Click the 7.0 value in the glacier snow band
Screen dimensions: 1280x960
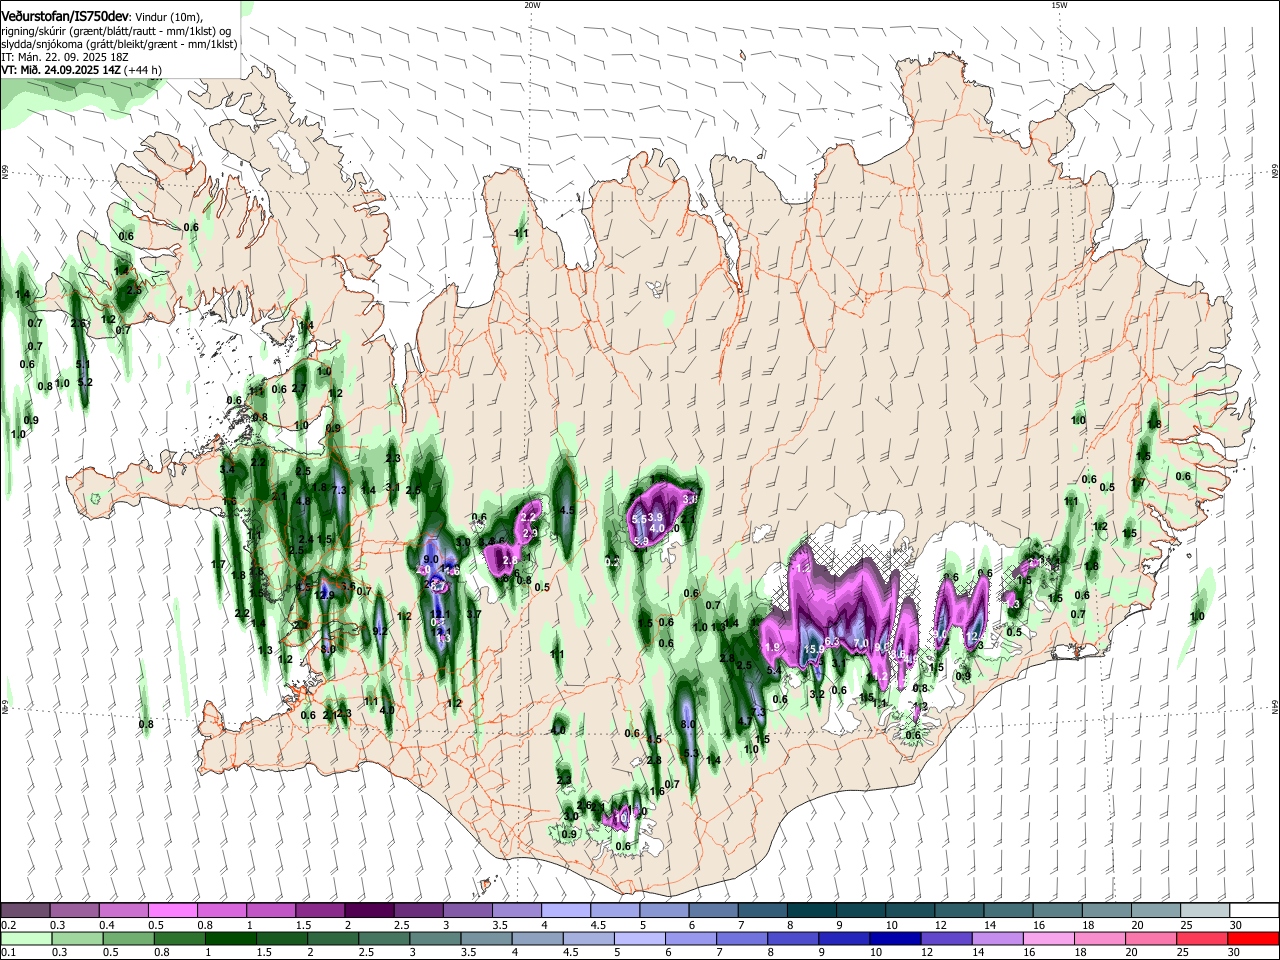point(860,642)
